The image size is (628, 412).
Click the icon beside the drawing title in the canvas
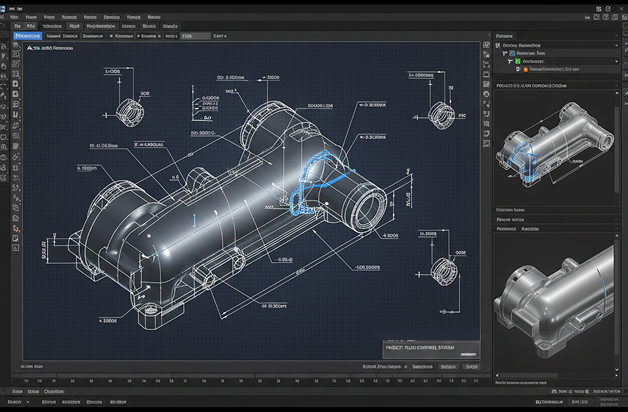pyautogui.click(x=30, y=47)
